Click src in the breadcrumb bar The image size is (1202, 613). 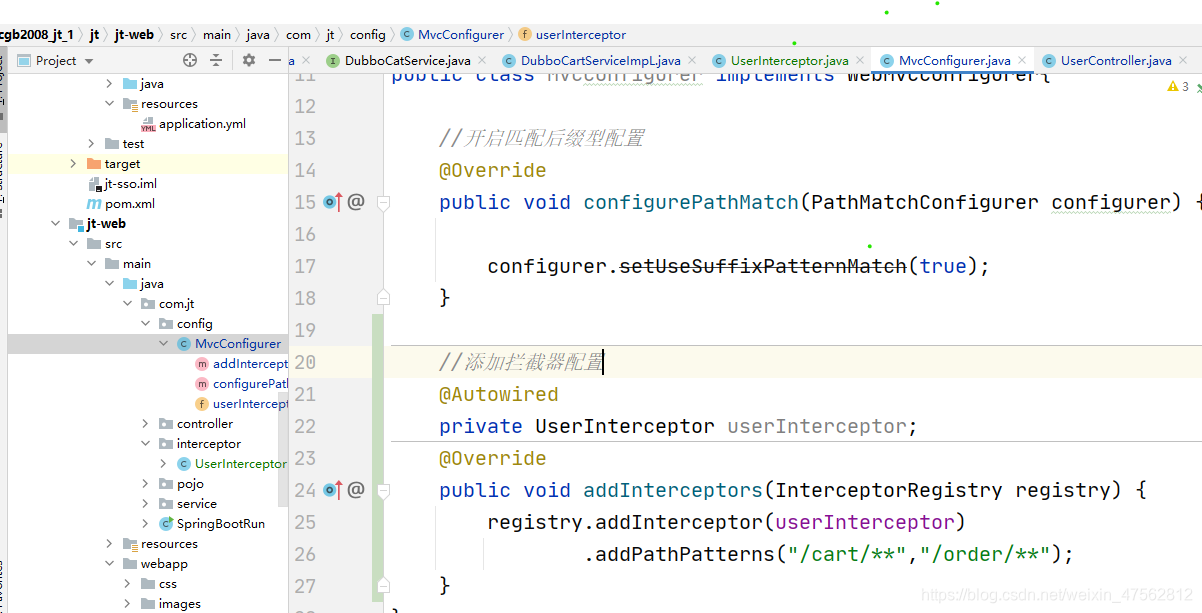click(x=178, y=34)
